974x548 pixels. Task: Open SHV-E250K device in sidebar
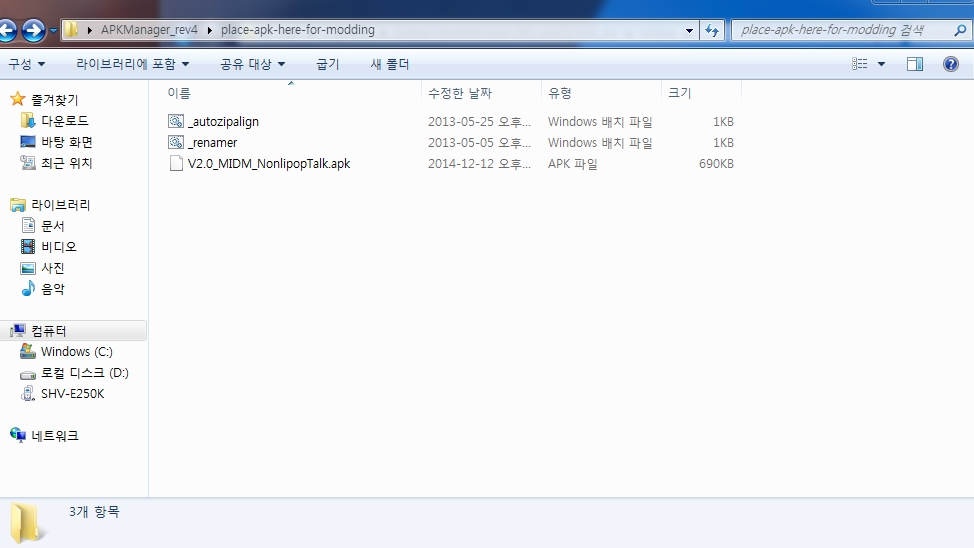pyautogui.click(x=72, y=394)
